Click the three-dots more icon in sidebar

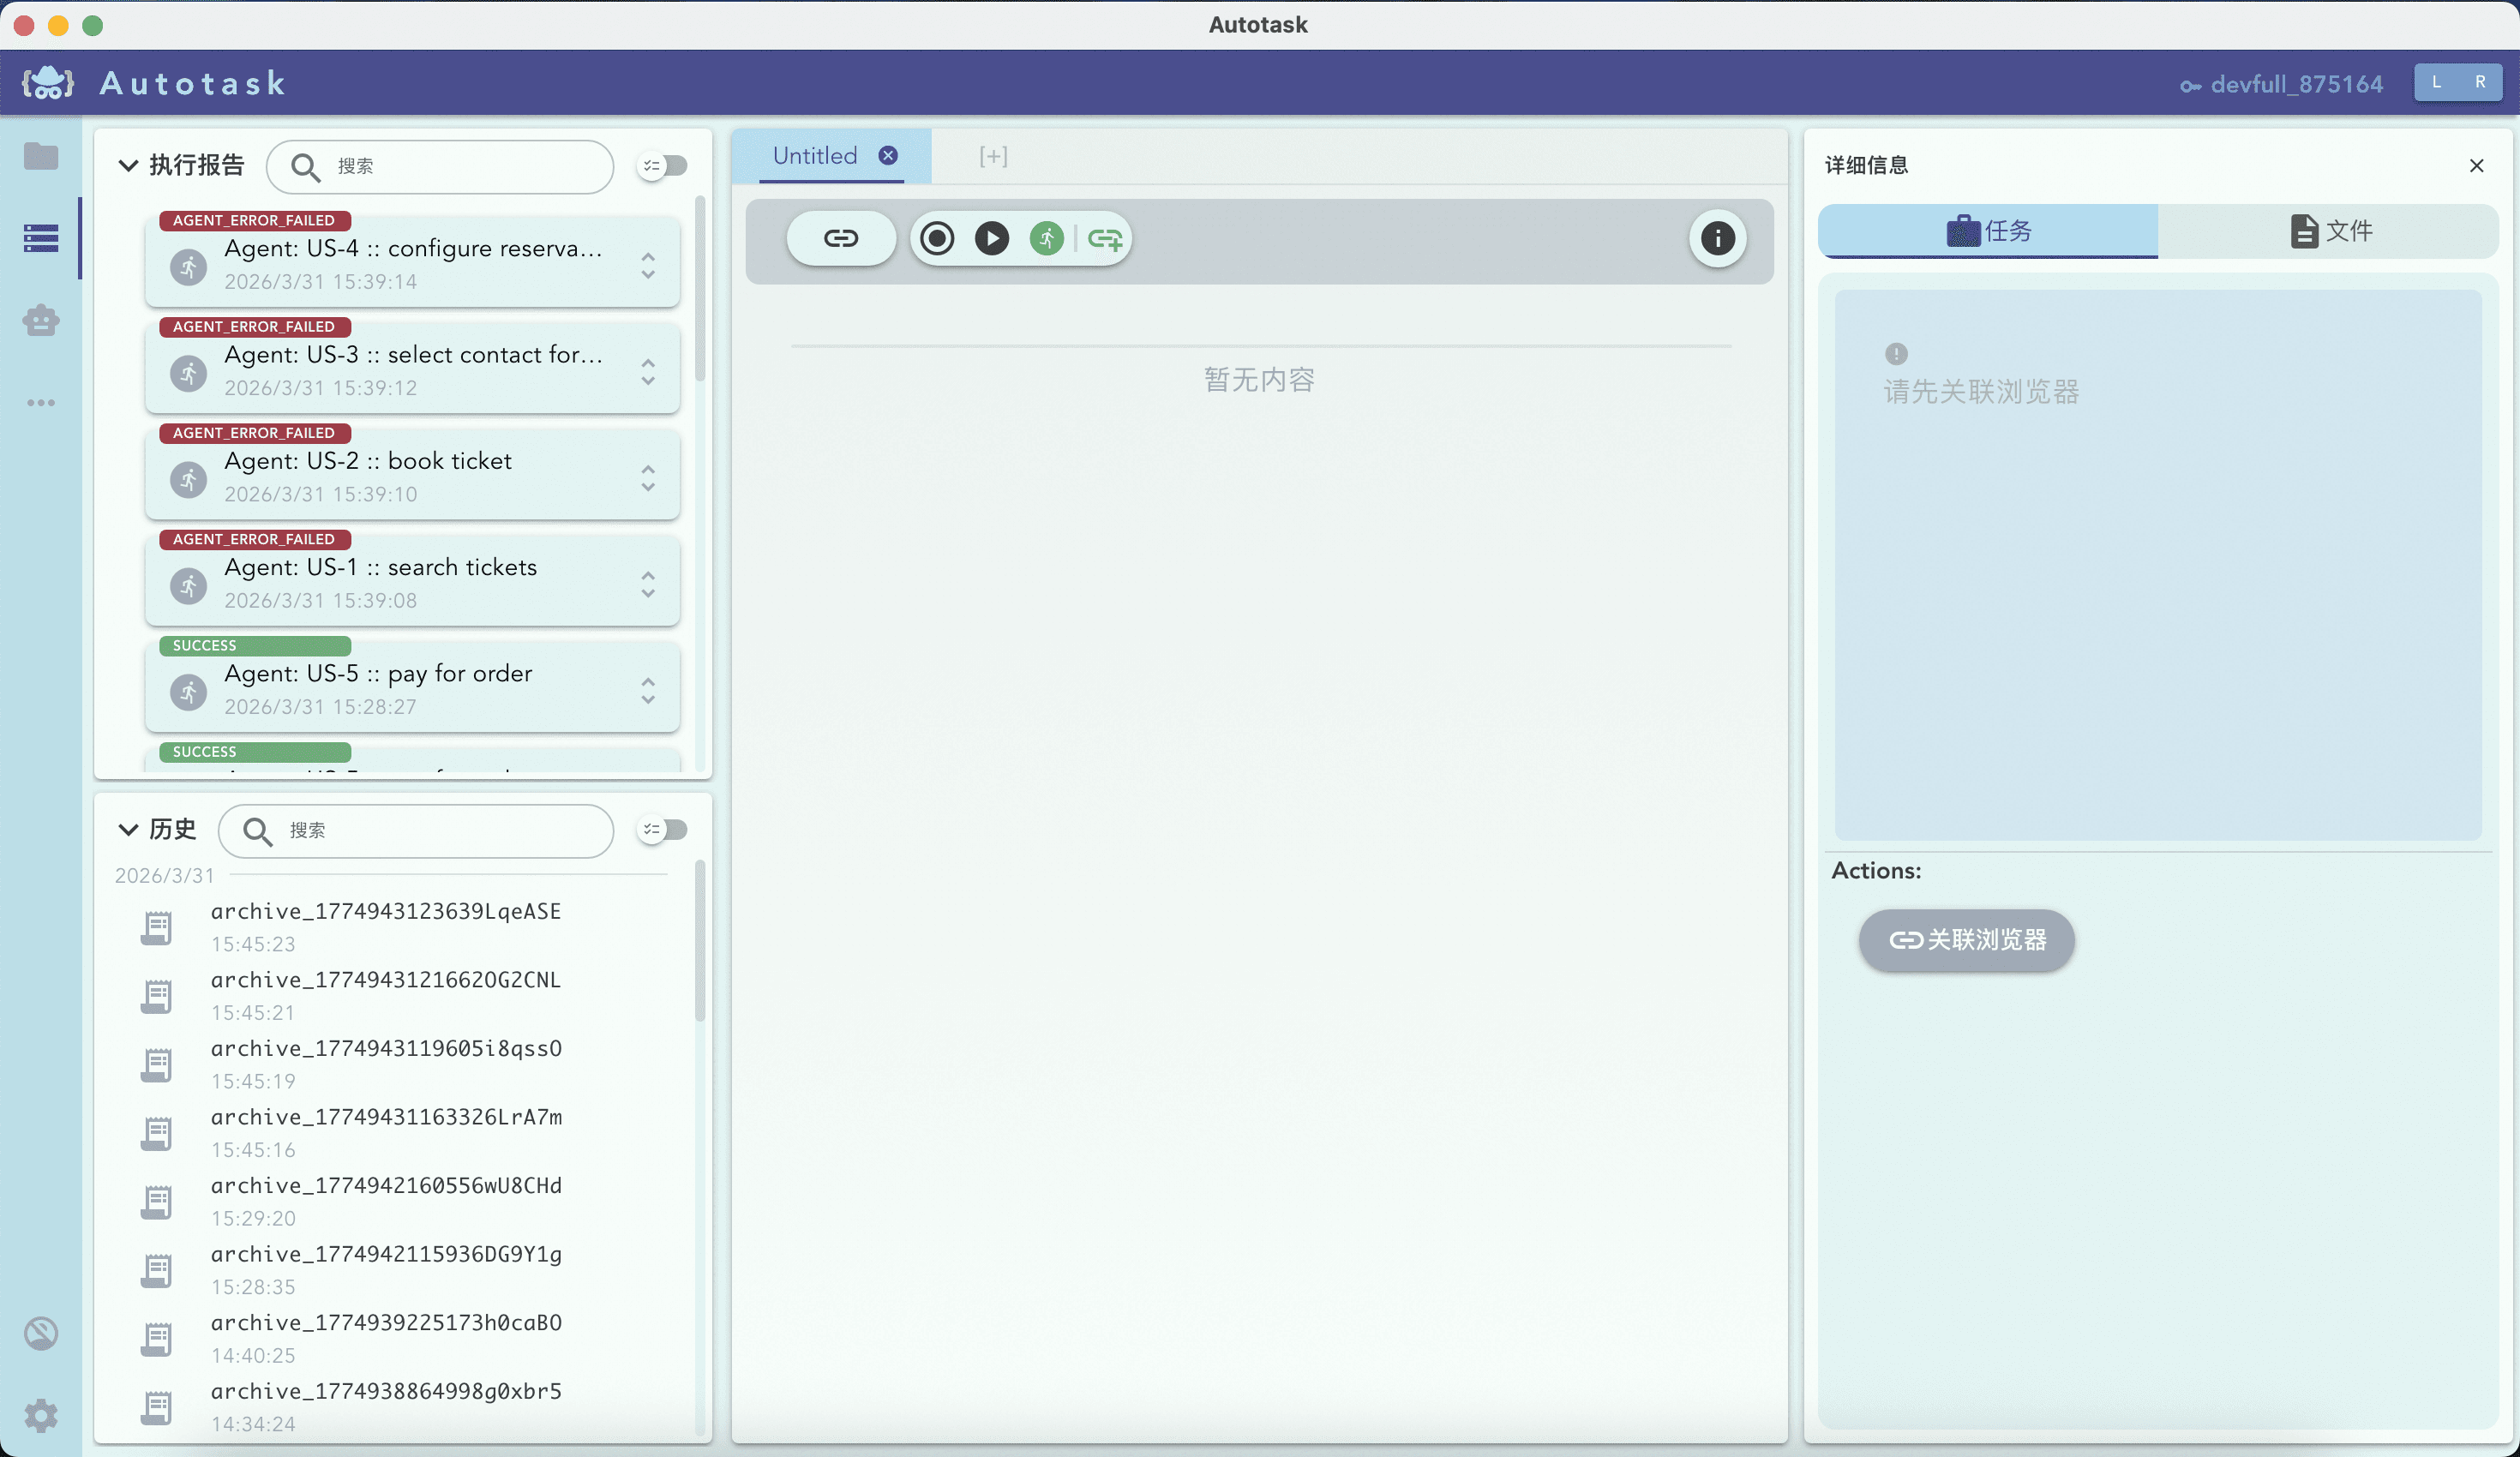(x=41, y=402)
